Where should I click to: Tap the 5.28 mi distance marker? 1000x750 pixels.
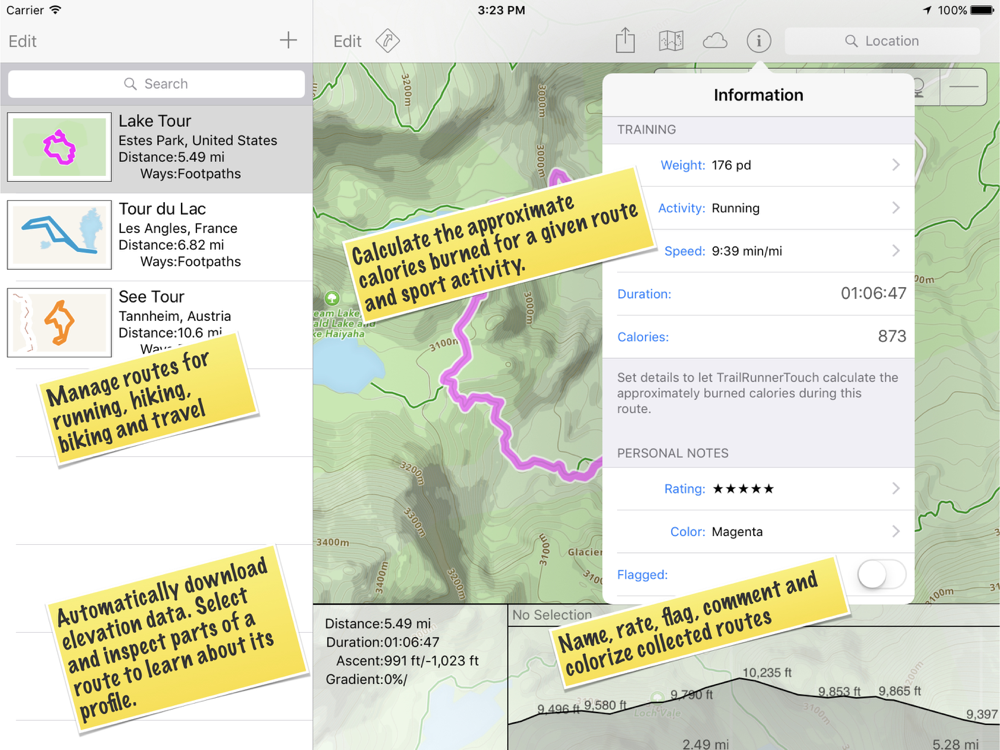(955, 744)
